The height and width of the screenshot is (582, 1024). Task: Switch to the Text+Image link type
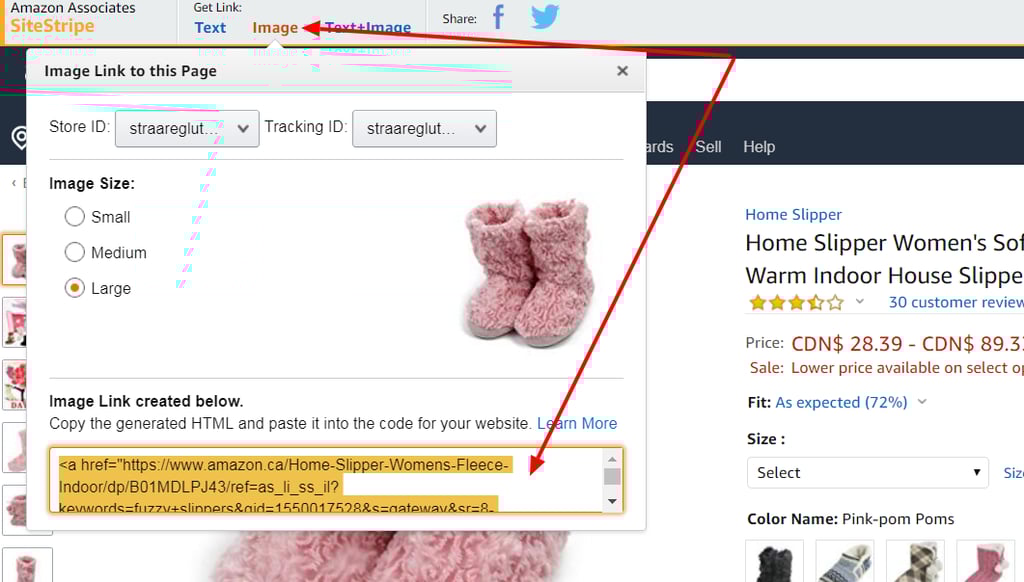367,27
